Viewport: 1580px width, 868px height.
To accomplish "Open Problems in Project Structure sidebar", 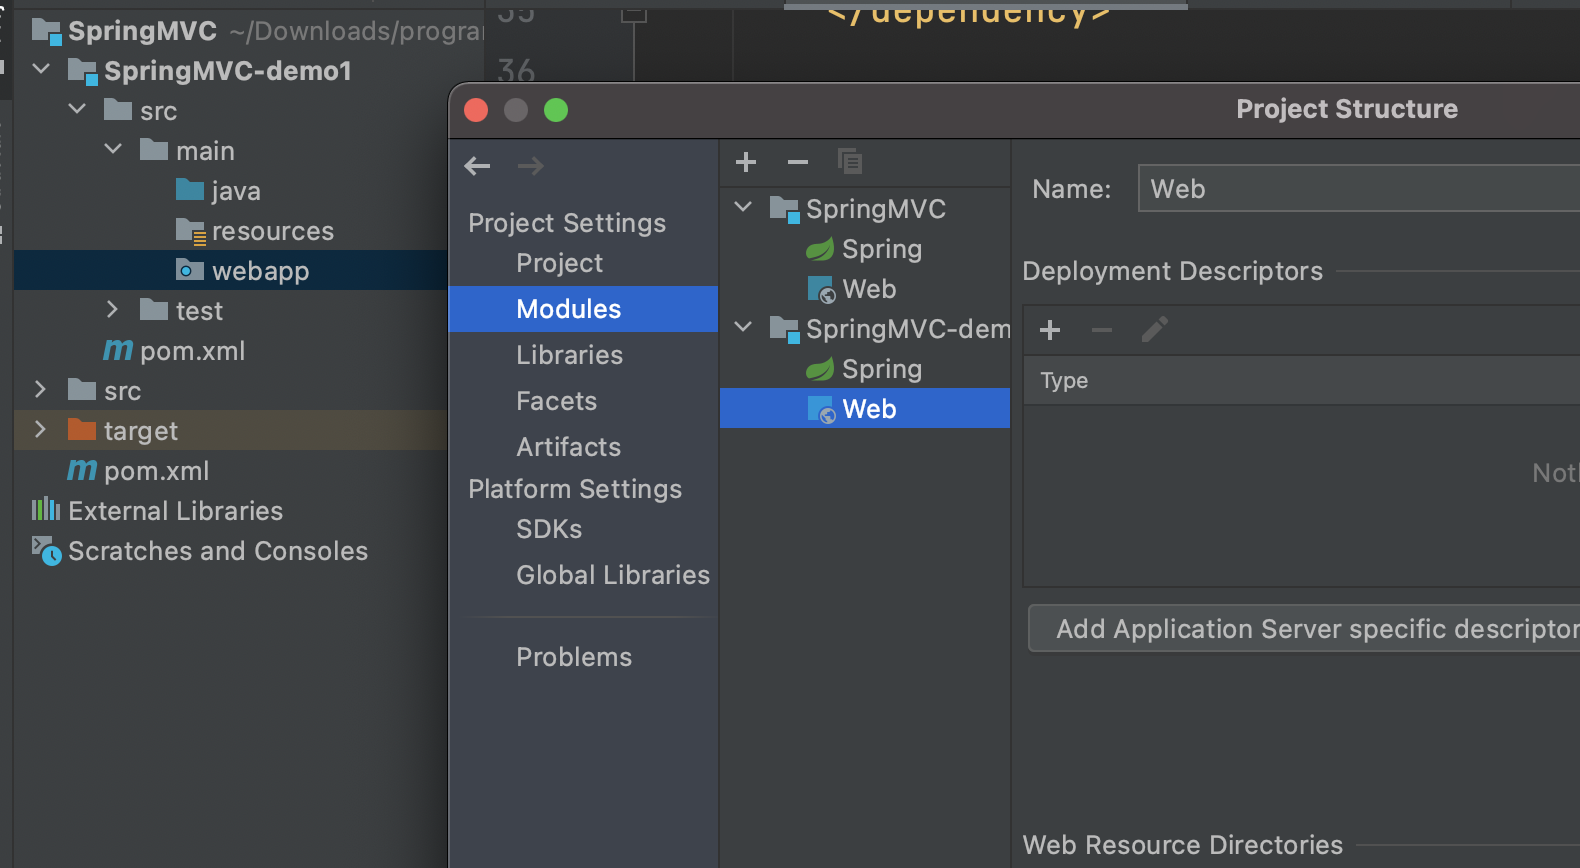I will click(x=574, y=657).
